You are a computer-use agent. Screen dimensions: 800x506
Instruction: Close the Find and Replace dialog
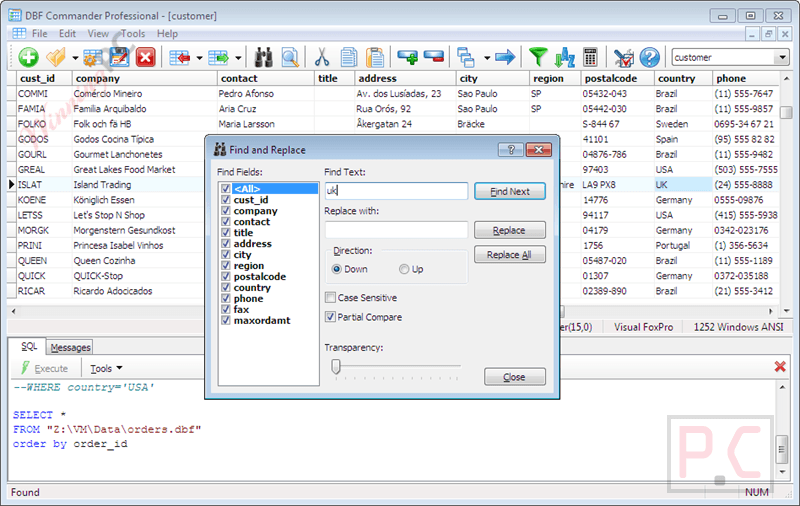538,149
